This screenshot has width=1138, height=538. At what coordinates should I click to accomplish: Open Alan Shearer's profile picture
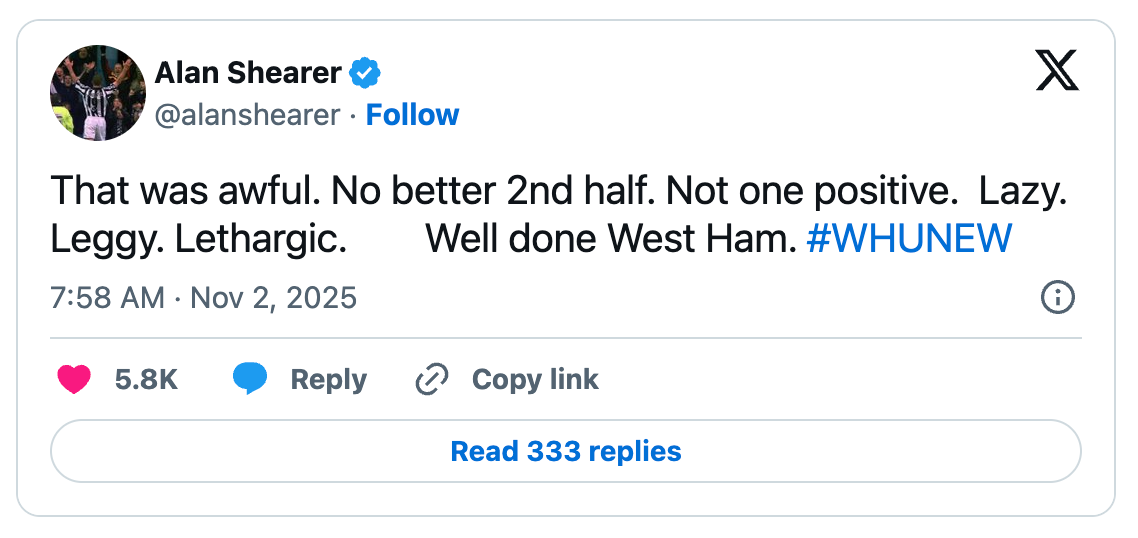tap(97, 93)
